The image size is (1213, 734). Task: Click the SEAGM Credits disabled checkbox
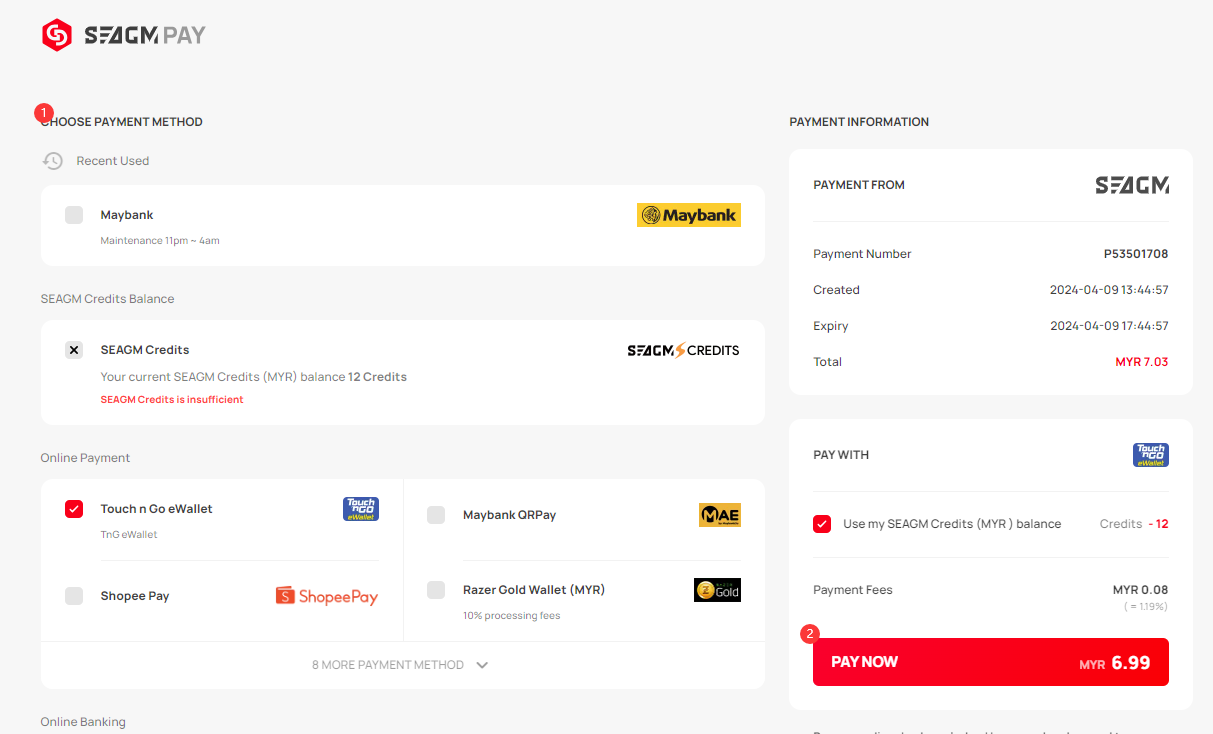[x=74, y=350]
